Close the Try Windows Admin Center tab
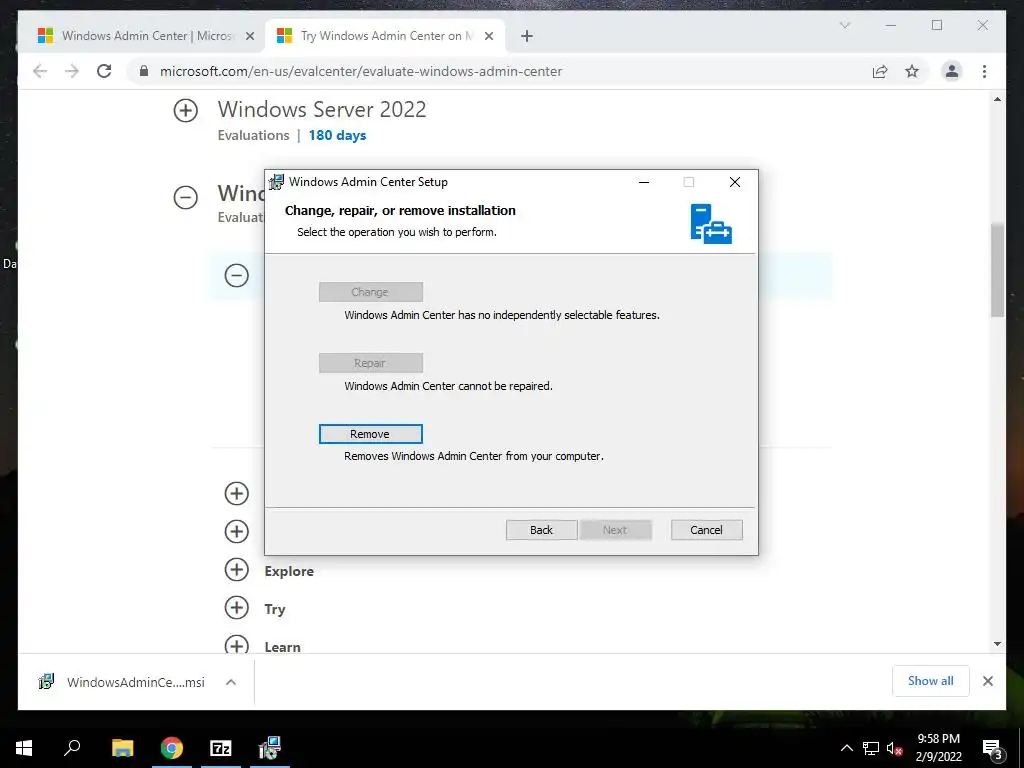The width and height of the screenshot is (1024, 768). [488, 36]
